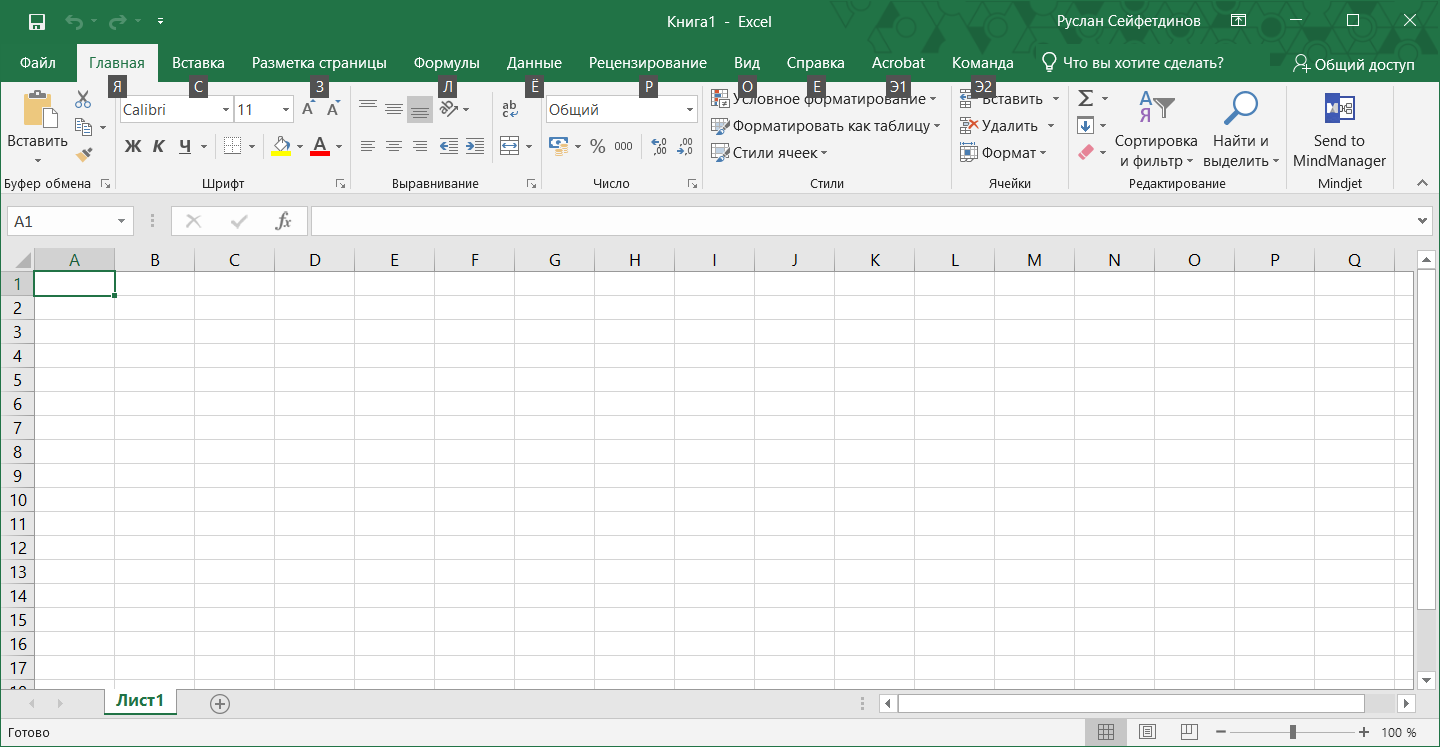1440x747 pixels.
Task: Select the Лист1 sheet tab
Action: (140, 701)
